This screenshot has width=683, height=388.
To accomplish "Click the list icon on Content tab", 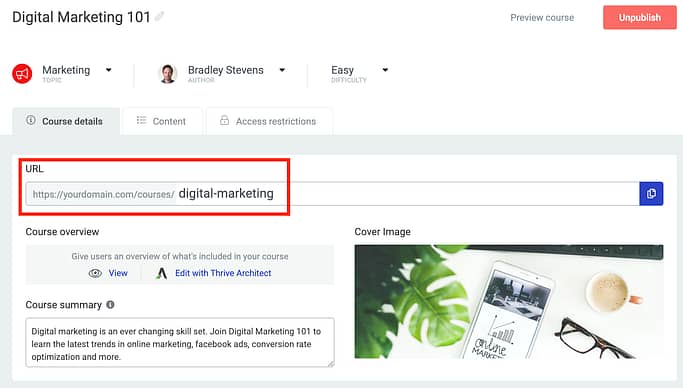I will coord(141,120).
